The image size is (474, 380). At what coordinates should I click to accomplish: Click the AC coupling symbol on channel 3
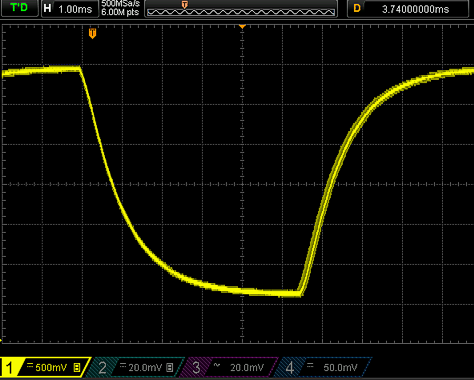(217, 365)
